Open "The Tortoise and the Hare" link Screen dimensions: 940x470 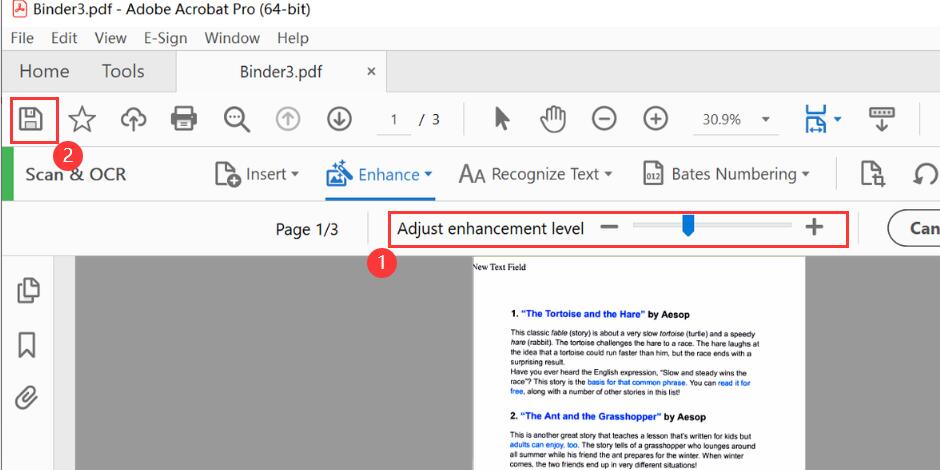(583, 314)
